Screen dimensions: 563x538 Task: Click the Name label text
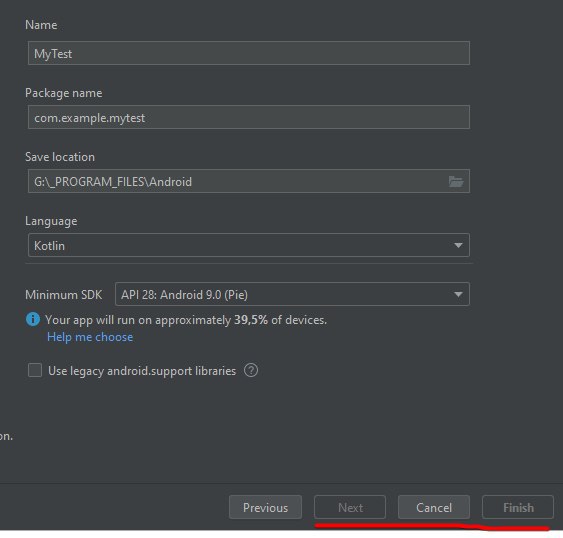[x=41, y=25]
